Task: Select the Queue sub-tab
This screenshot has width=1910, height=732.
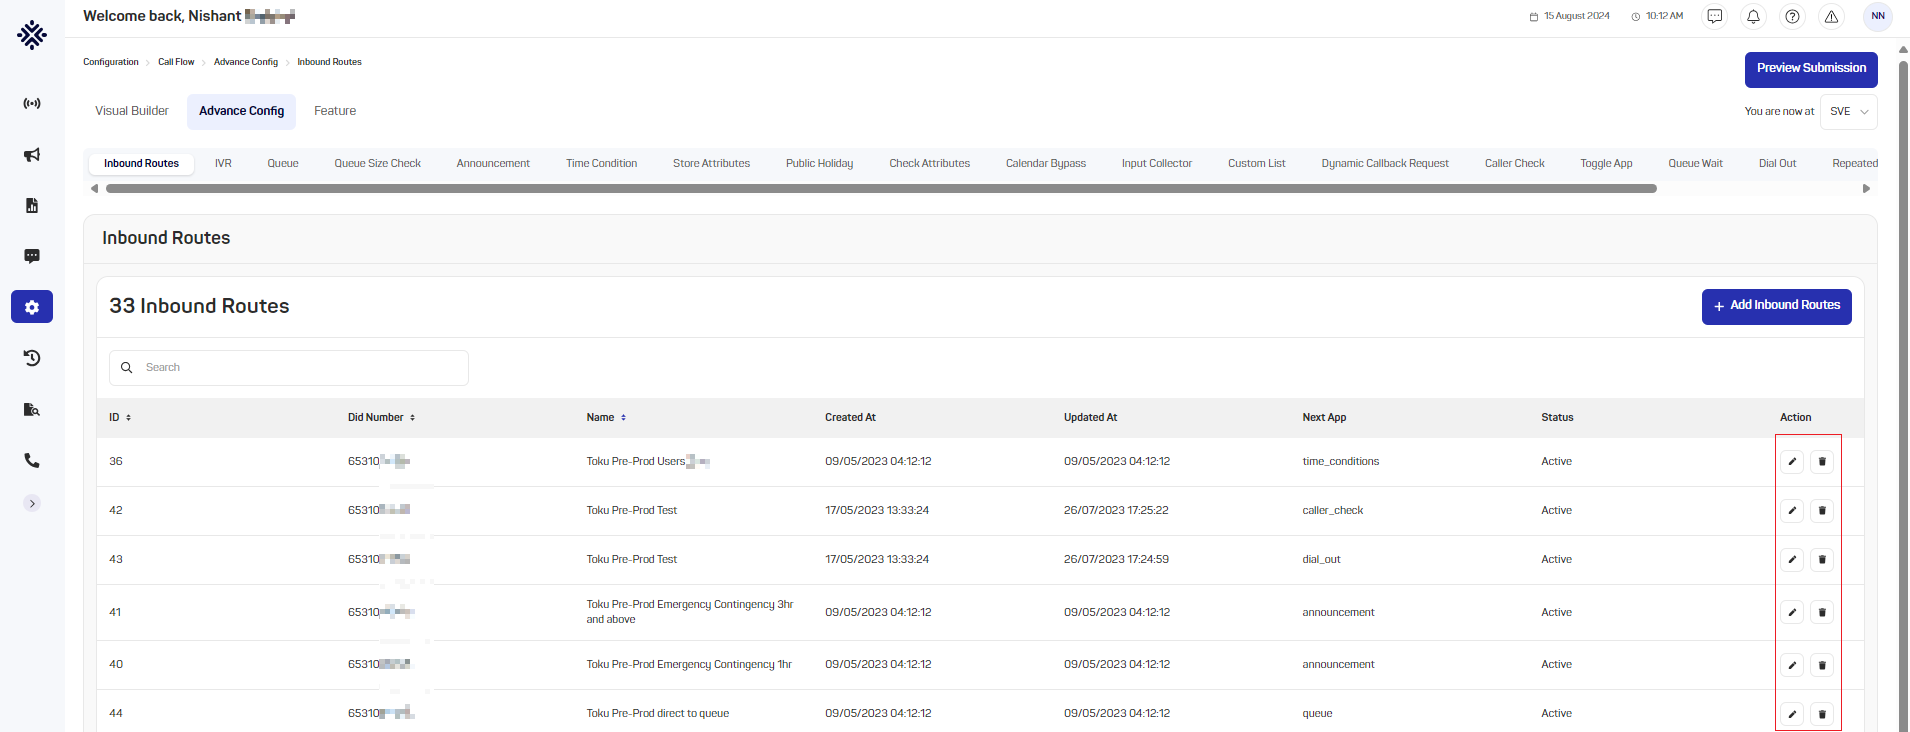Action: point(283,163)
